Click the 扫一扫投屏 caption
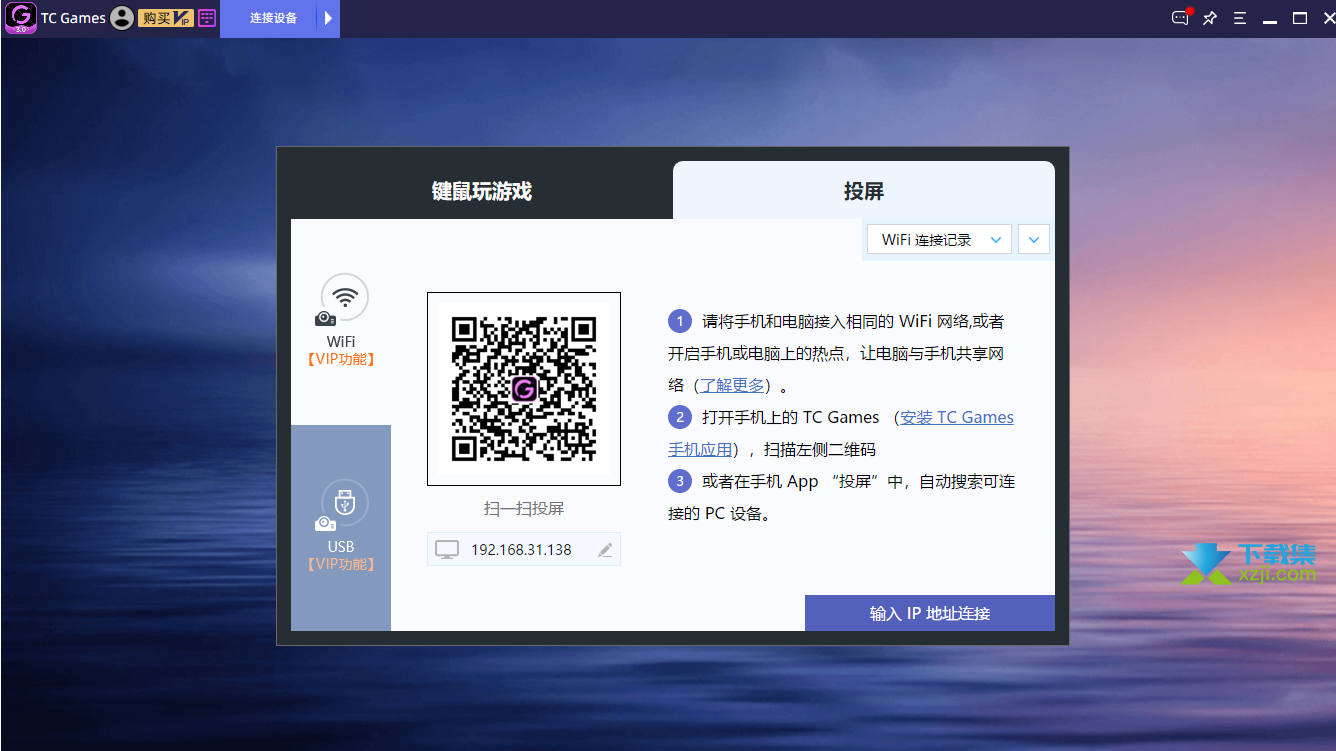The image size is (1336, 751). [524, 509]
